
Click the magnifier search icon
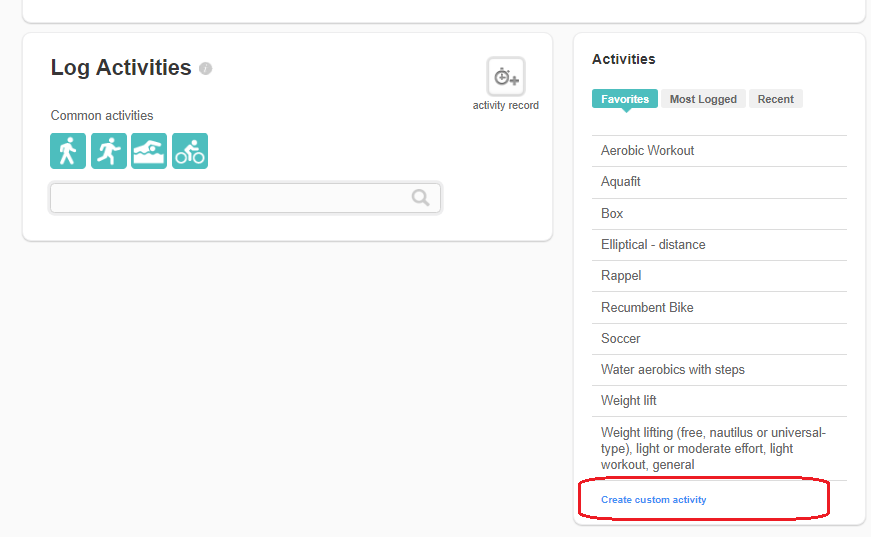[421, 198]
